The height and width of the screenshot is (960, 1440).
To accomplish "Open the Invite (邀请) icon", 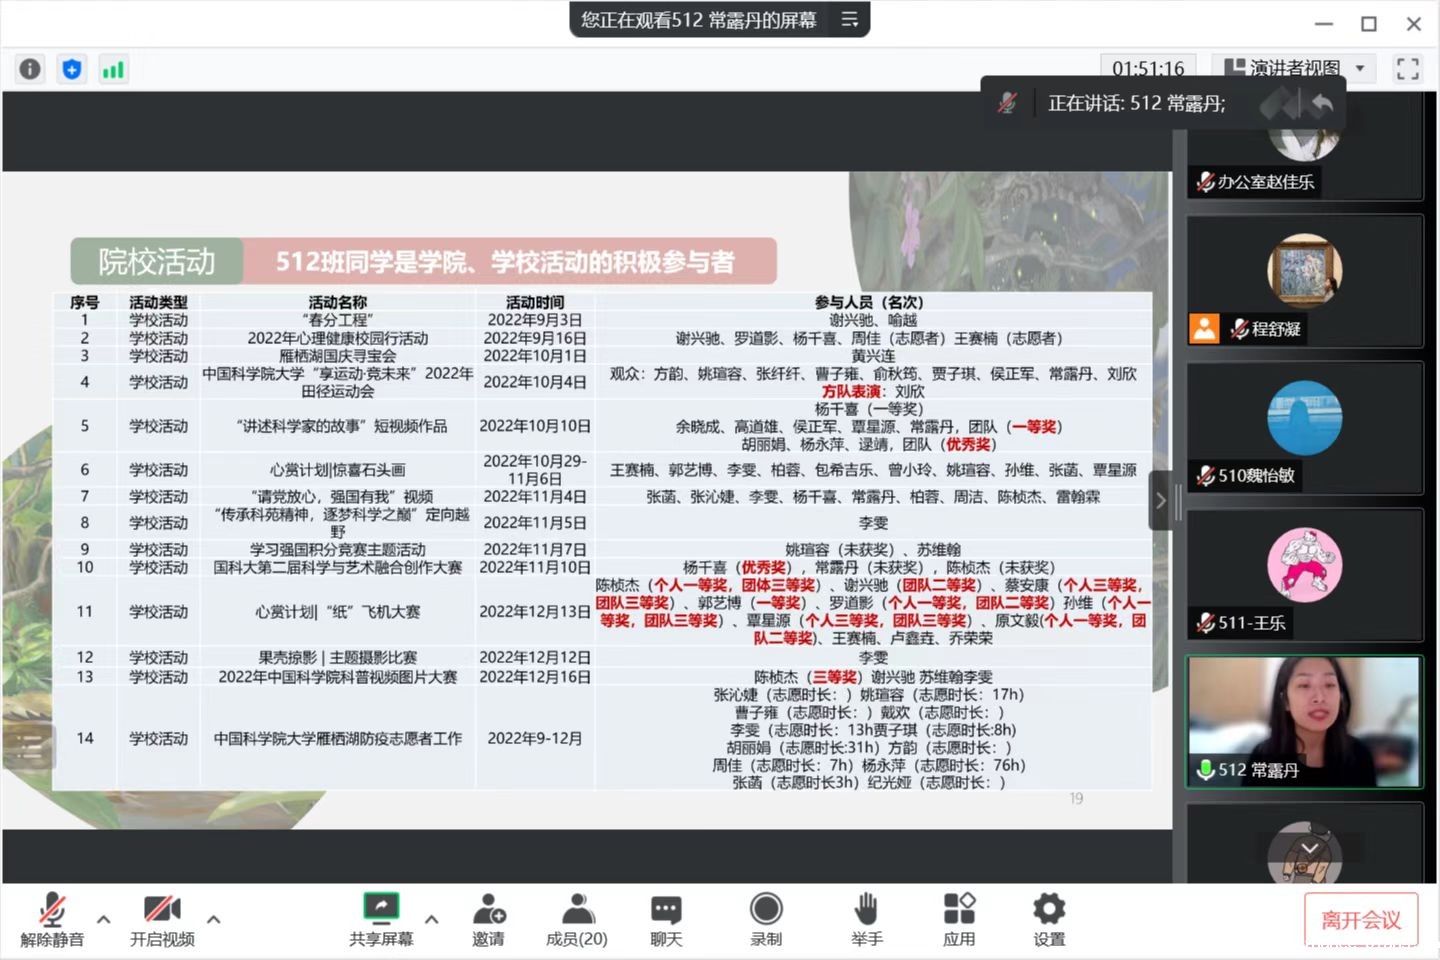I will [x=488, y=919].
